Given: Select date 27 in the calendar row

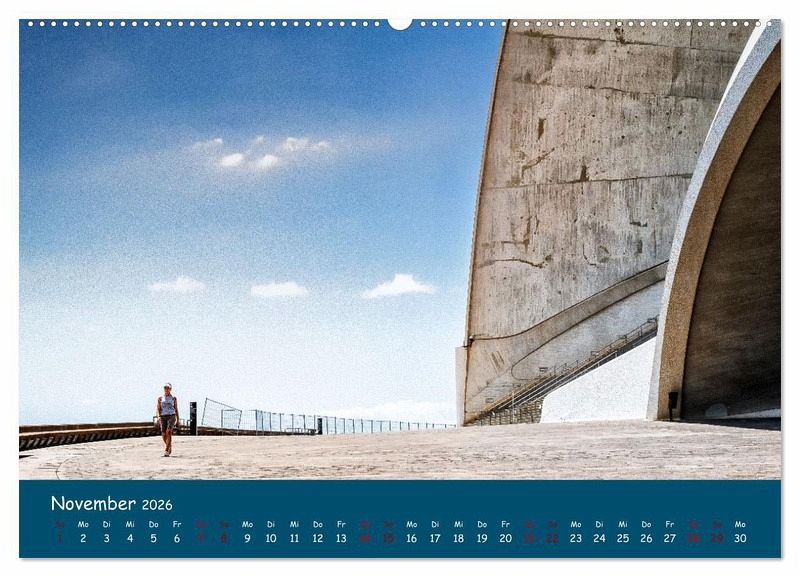Looking at the screenshot, I should pos(670,538).
